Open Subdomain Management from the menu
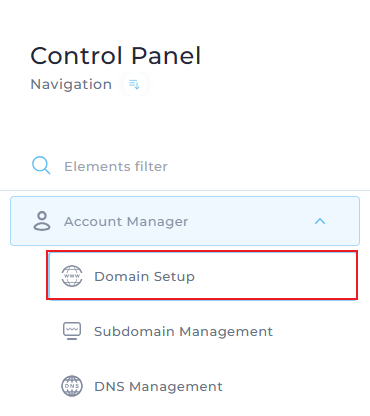 pos(202,331)
